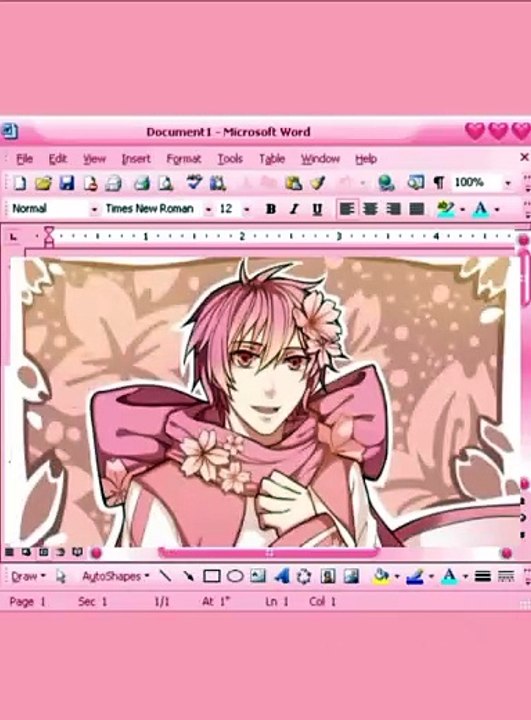
Task: Insert Diagram or Organization Chart
Action: pos(304,576)
